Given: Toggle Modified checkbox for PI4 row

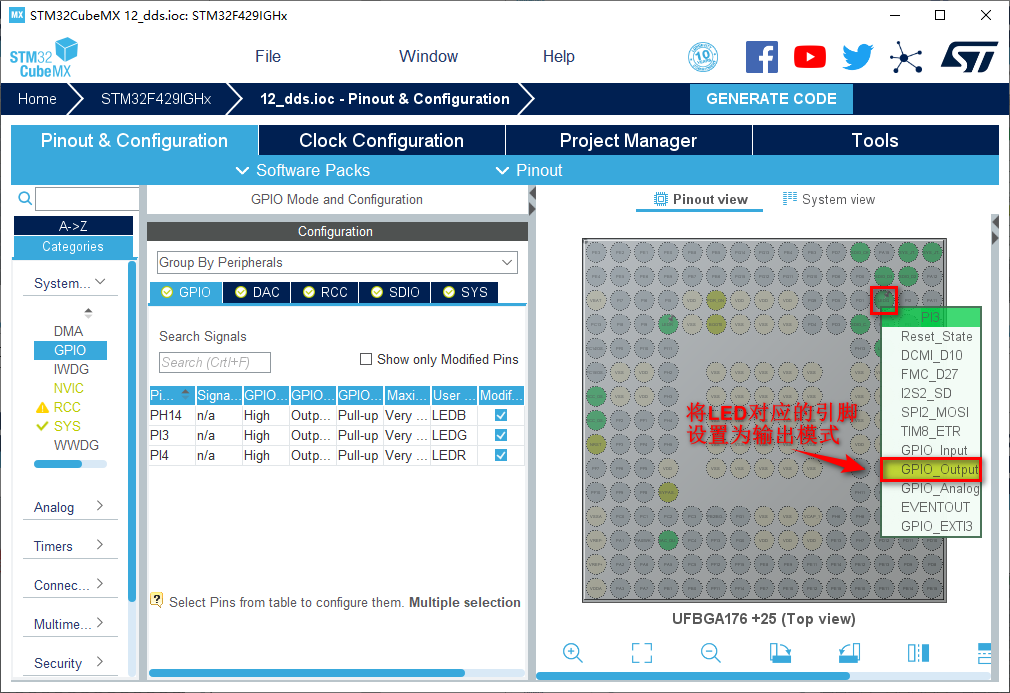Looking at the screenshot, I should pos(501,455).
